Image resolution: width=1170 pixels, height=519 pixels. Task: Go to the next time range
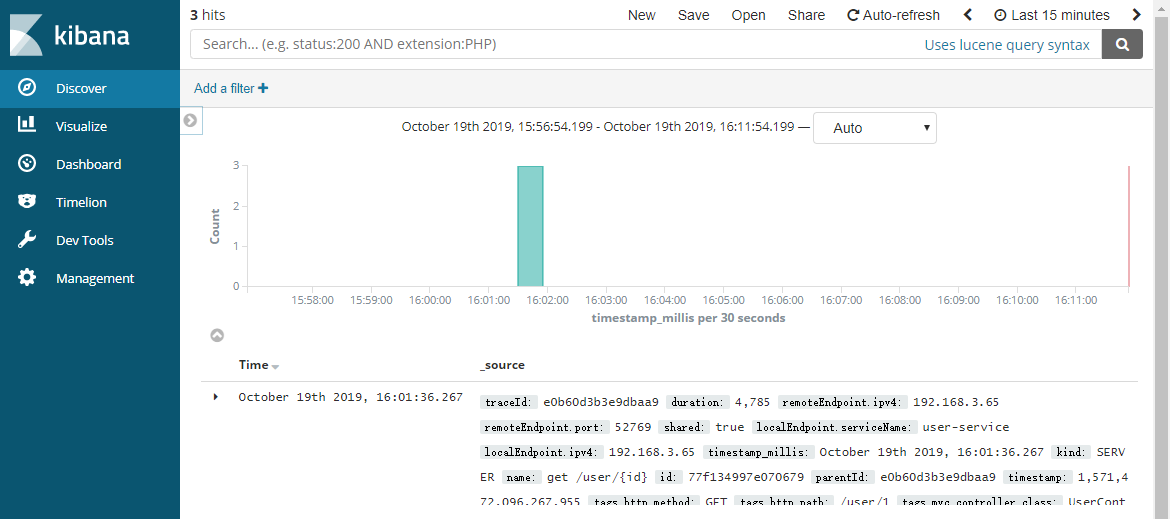coord(1136,15)
